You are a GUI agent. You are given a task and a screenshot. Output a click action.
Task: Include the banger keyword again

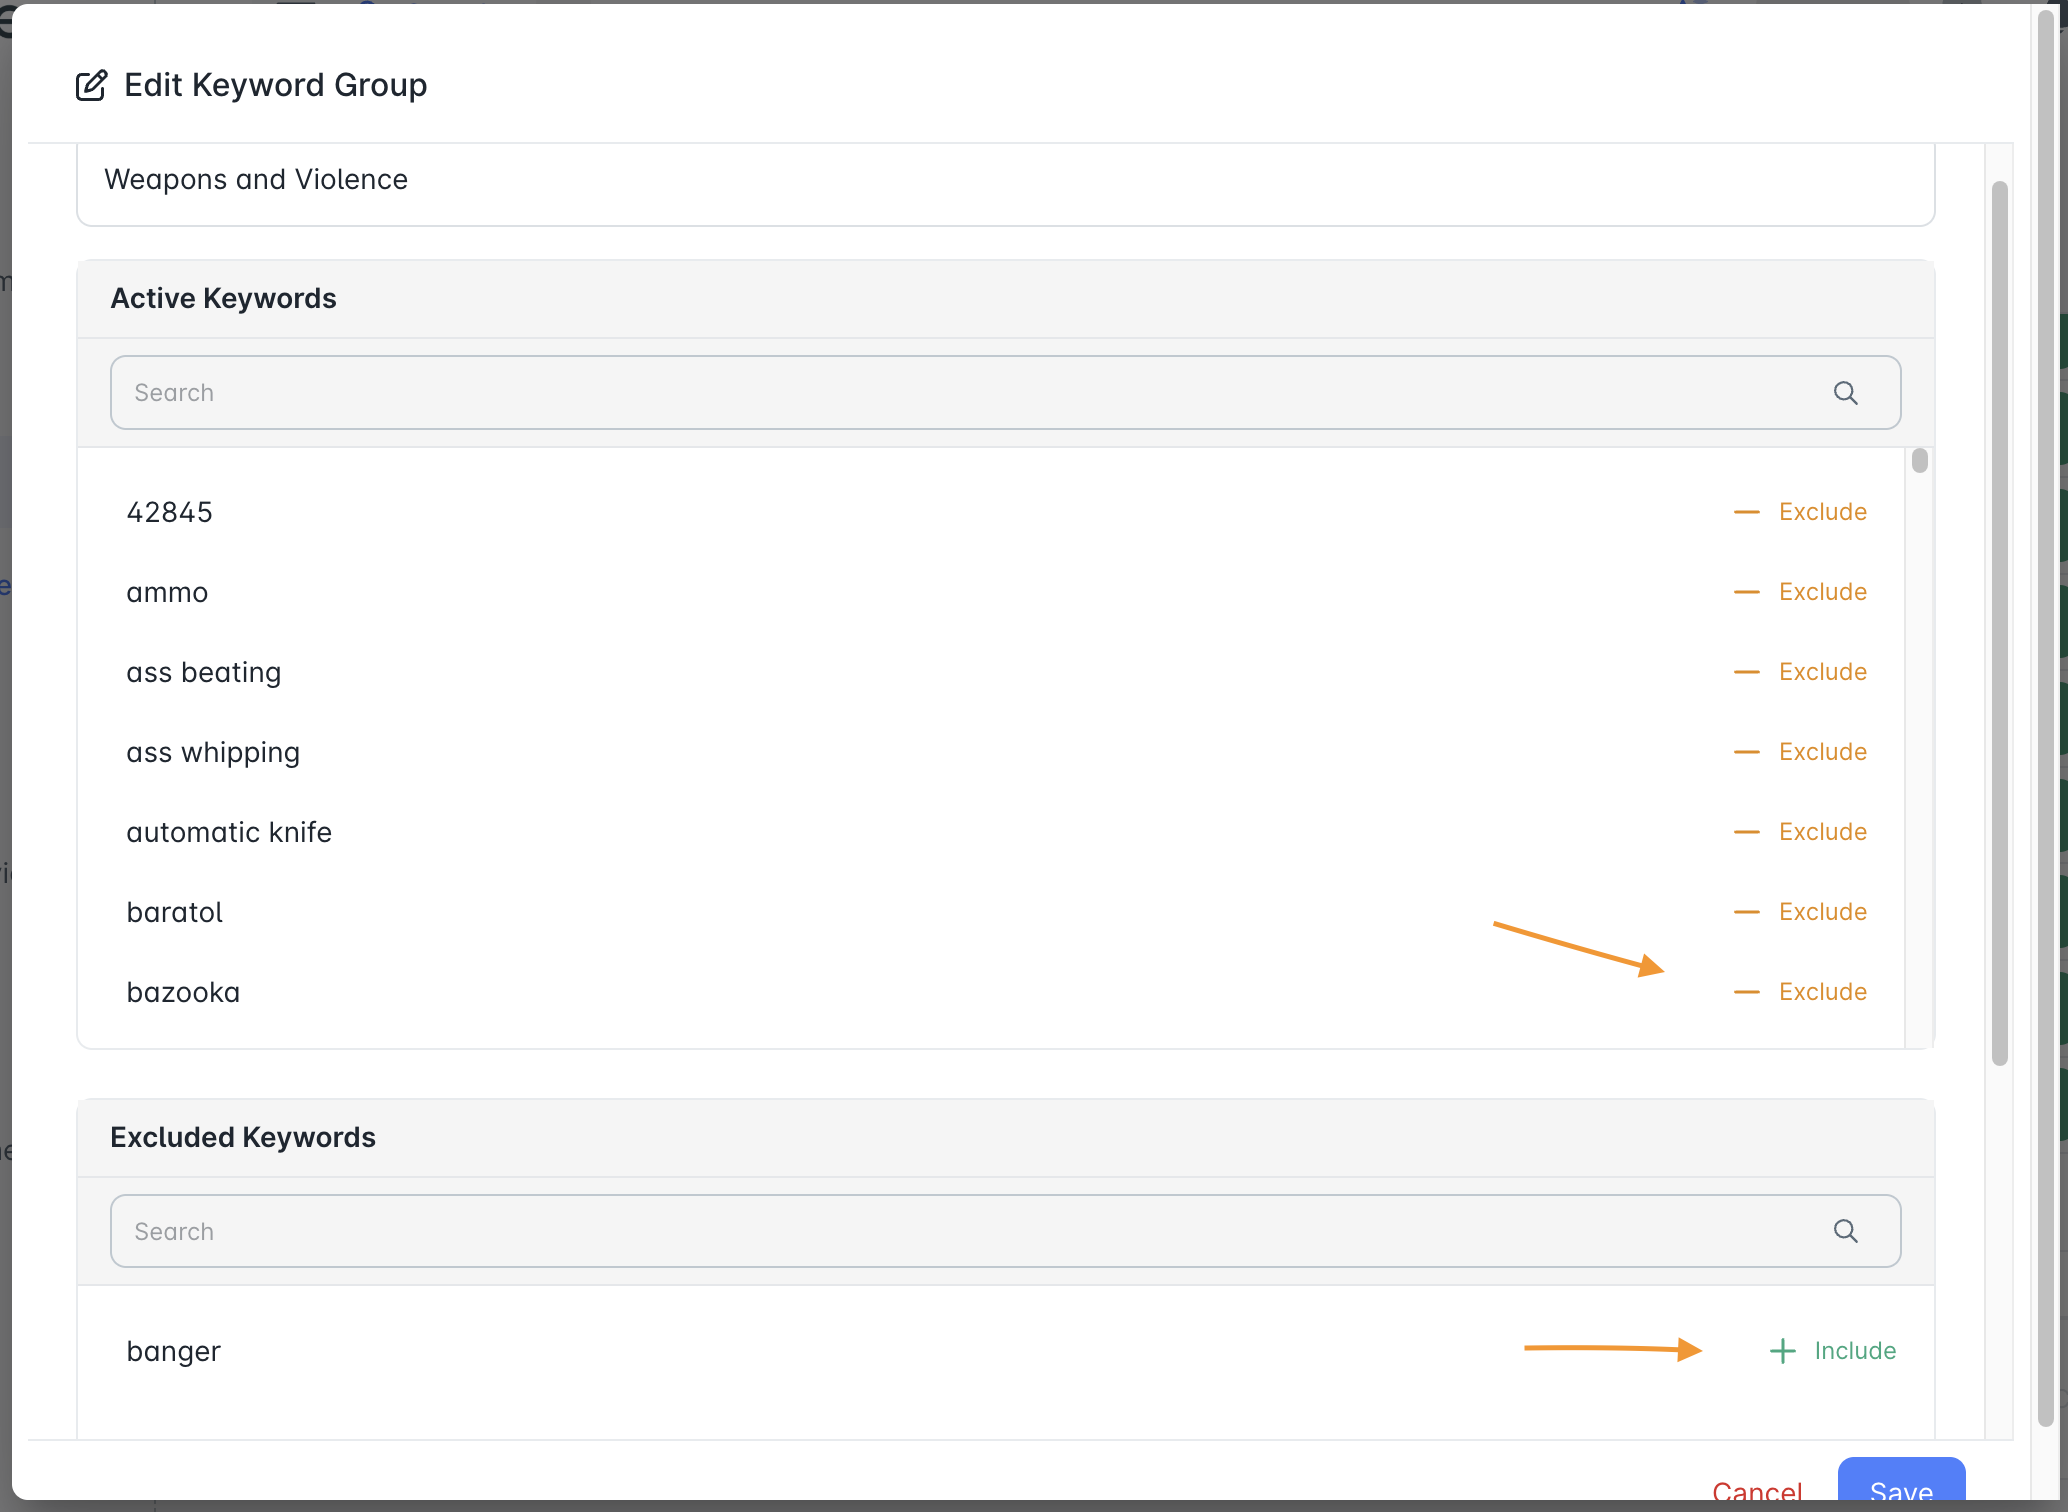pos(1832,1351)
